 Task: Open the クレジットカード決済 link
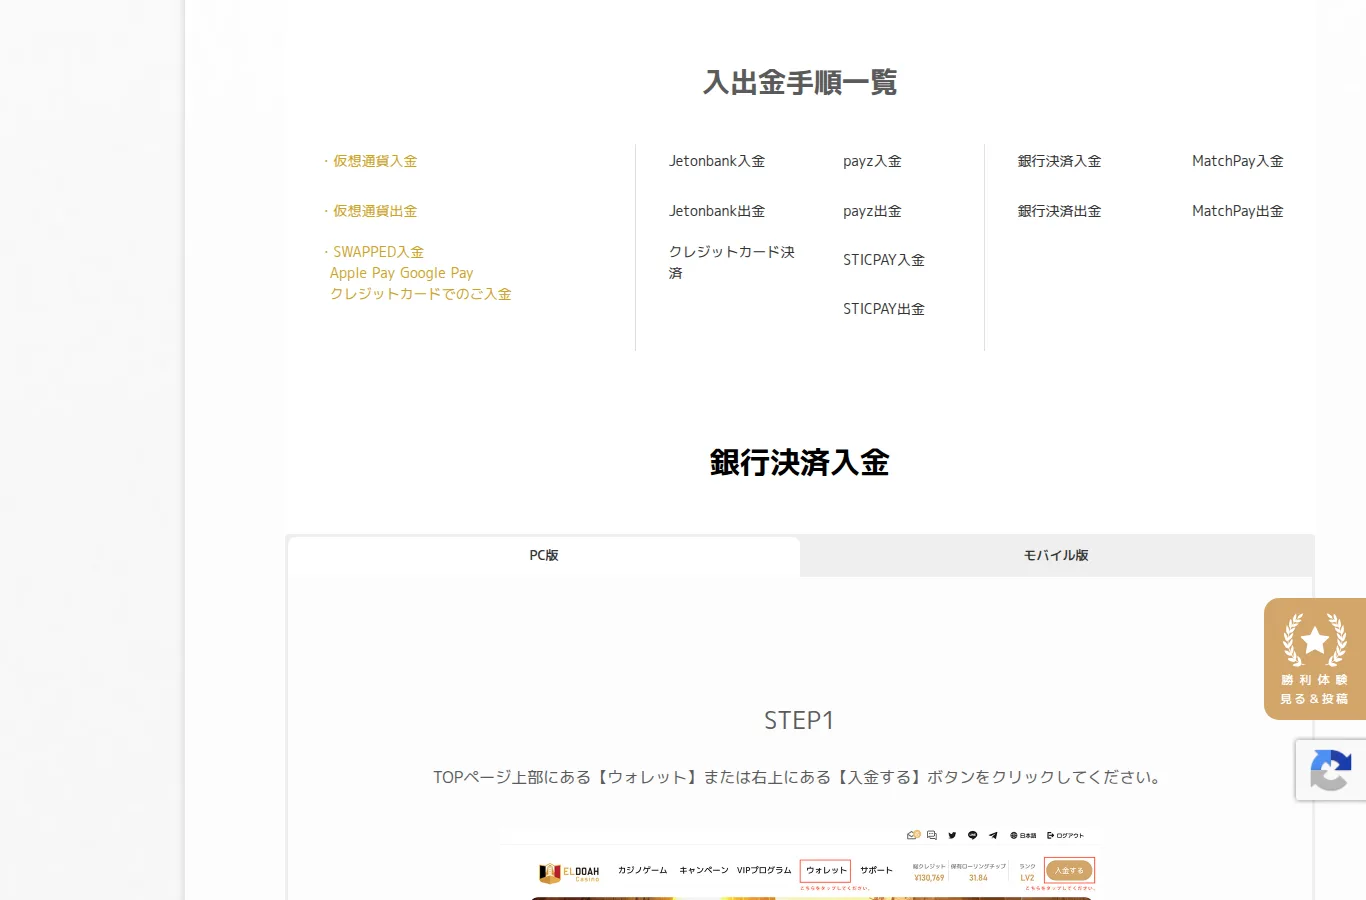coord(732,262)
